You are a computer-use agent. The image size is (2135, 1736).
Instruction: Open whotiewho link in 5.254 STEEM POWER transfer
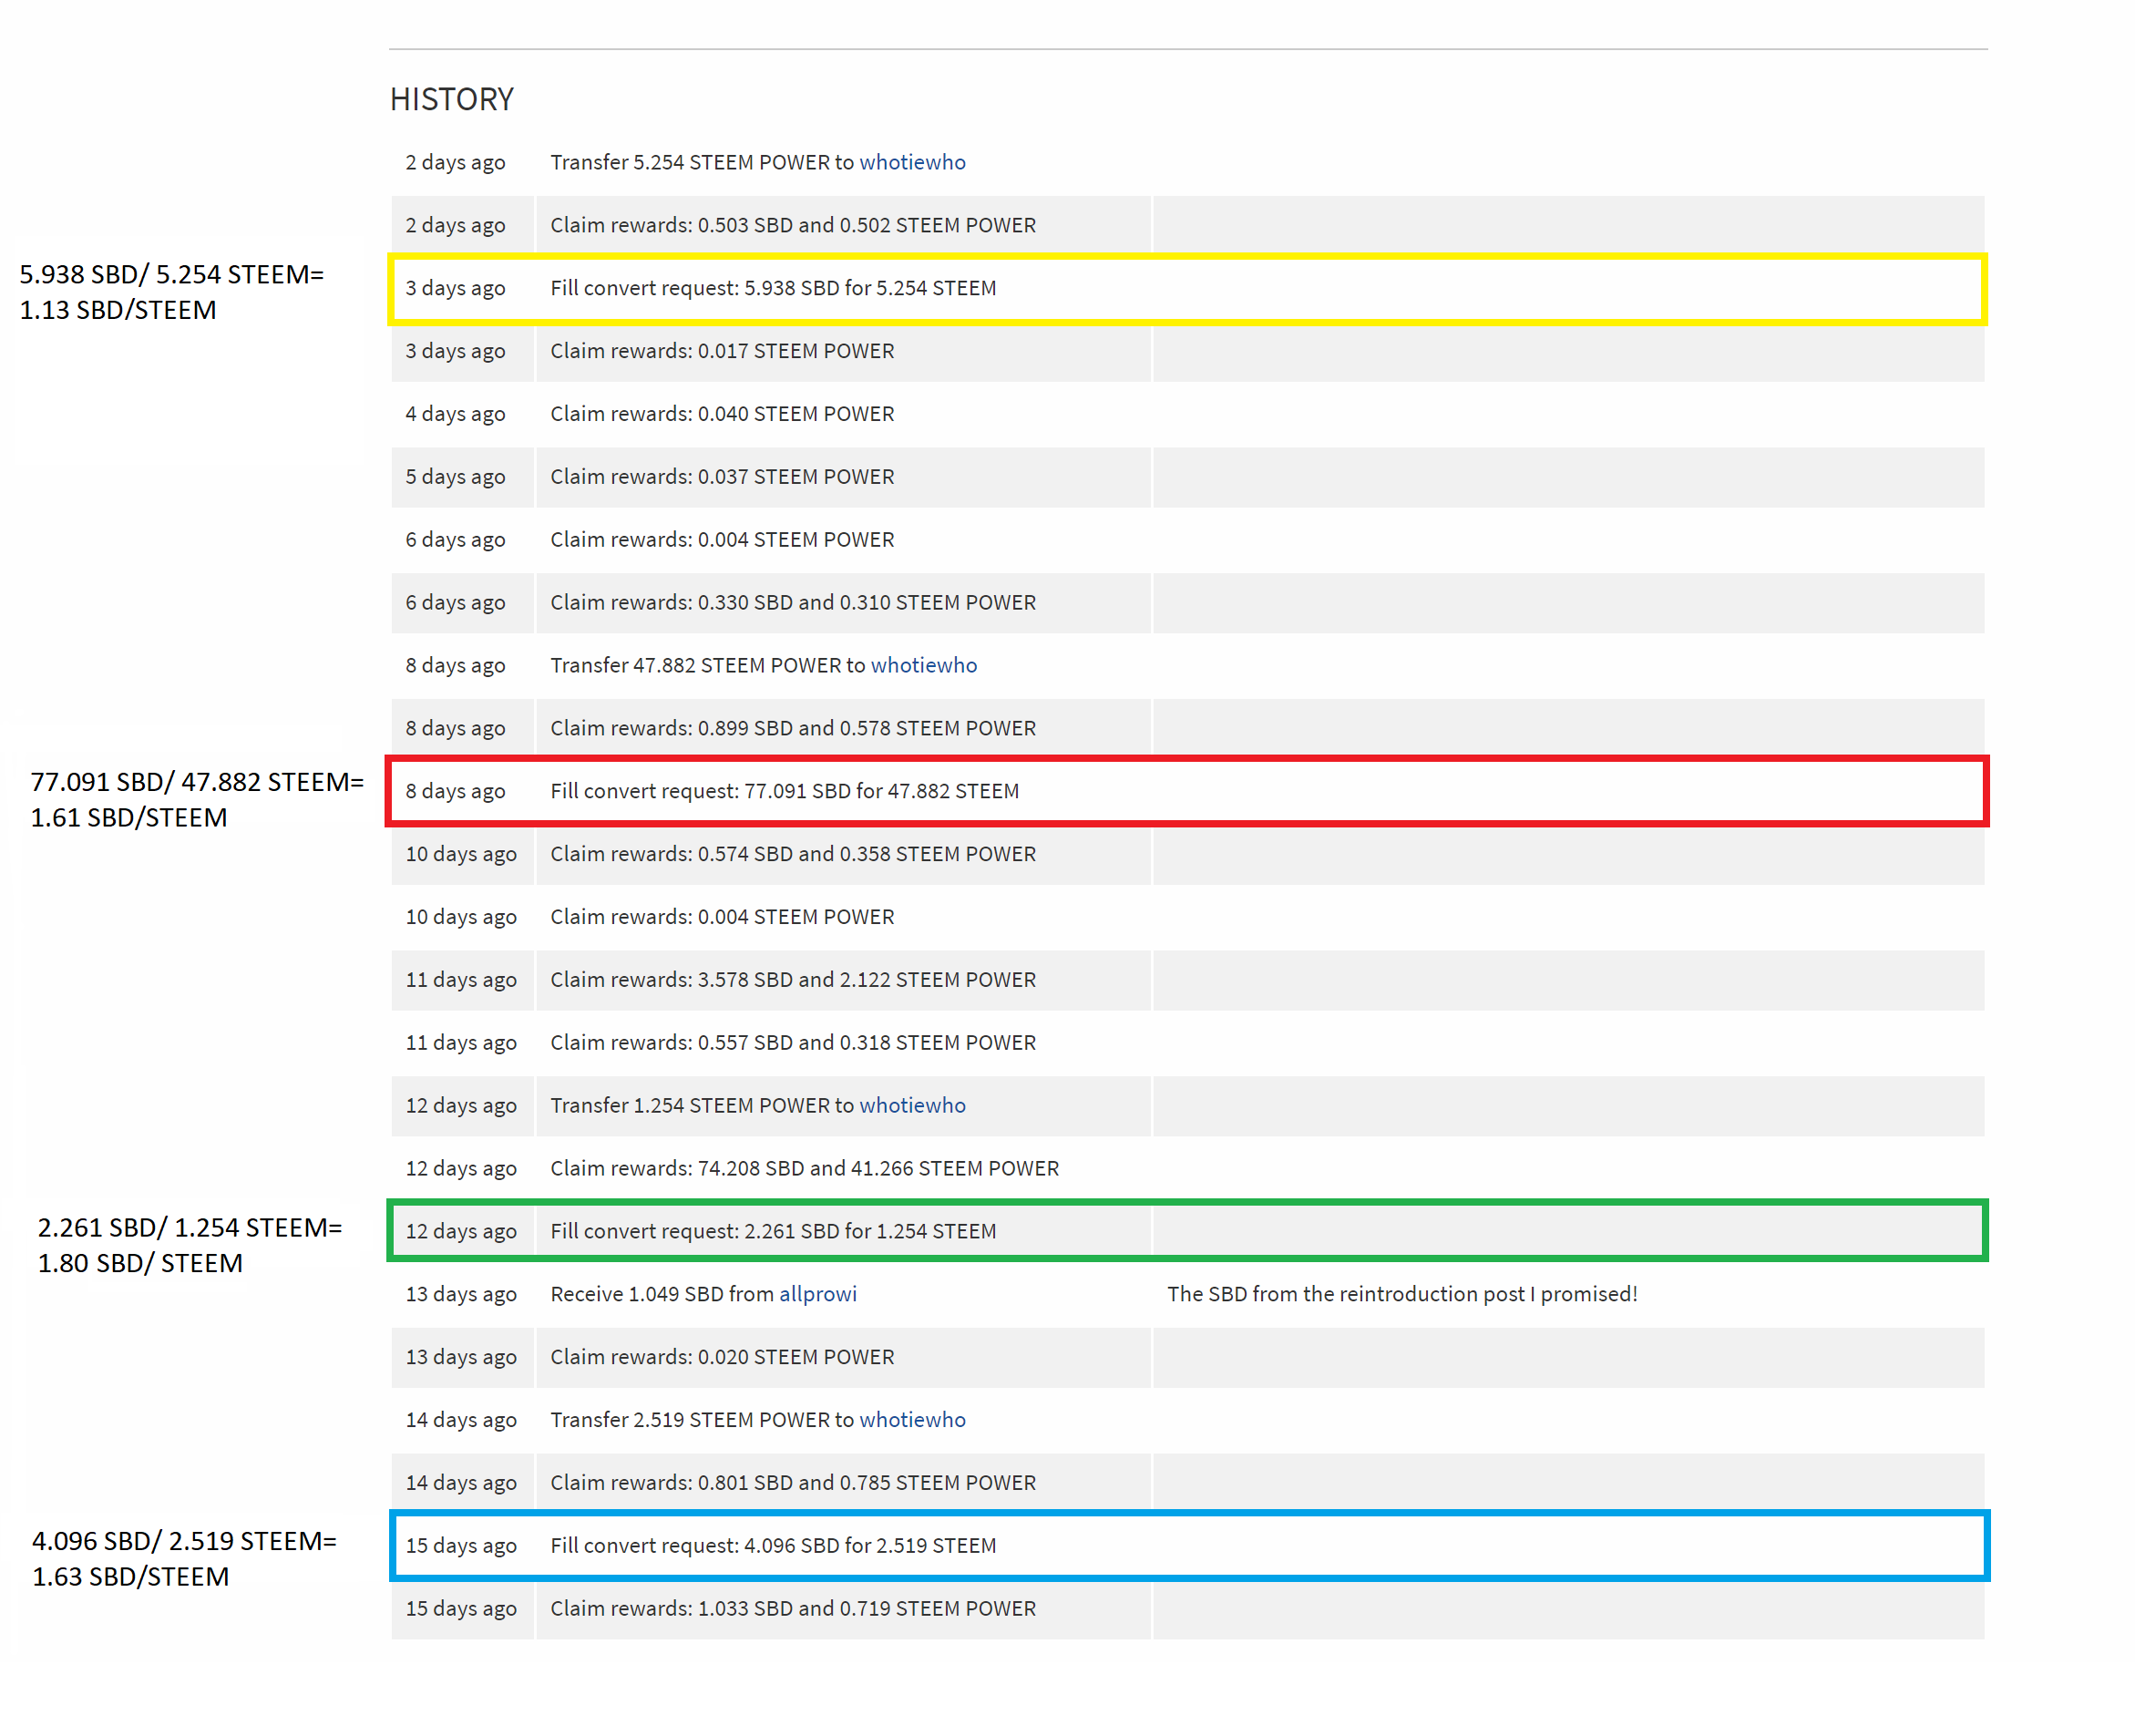click(x=912, y=162)
